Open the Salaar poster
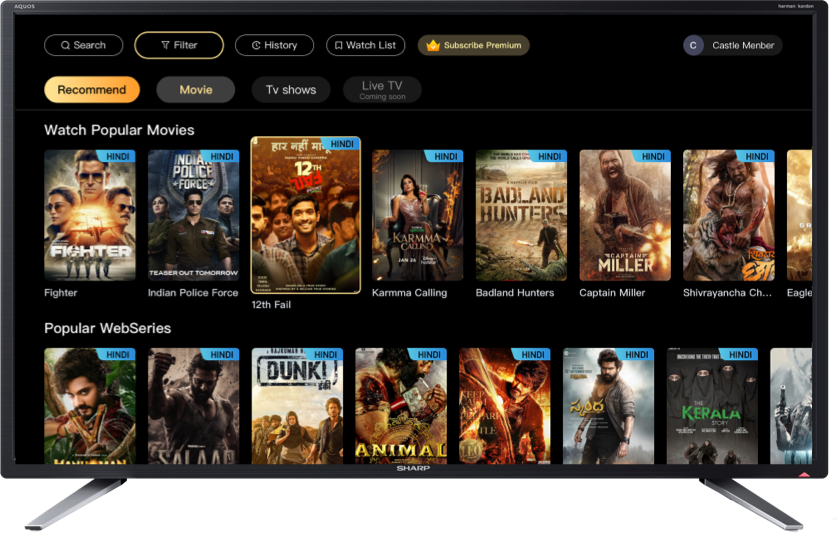840x534 pixels. 193,406
